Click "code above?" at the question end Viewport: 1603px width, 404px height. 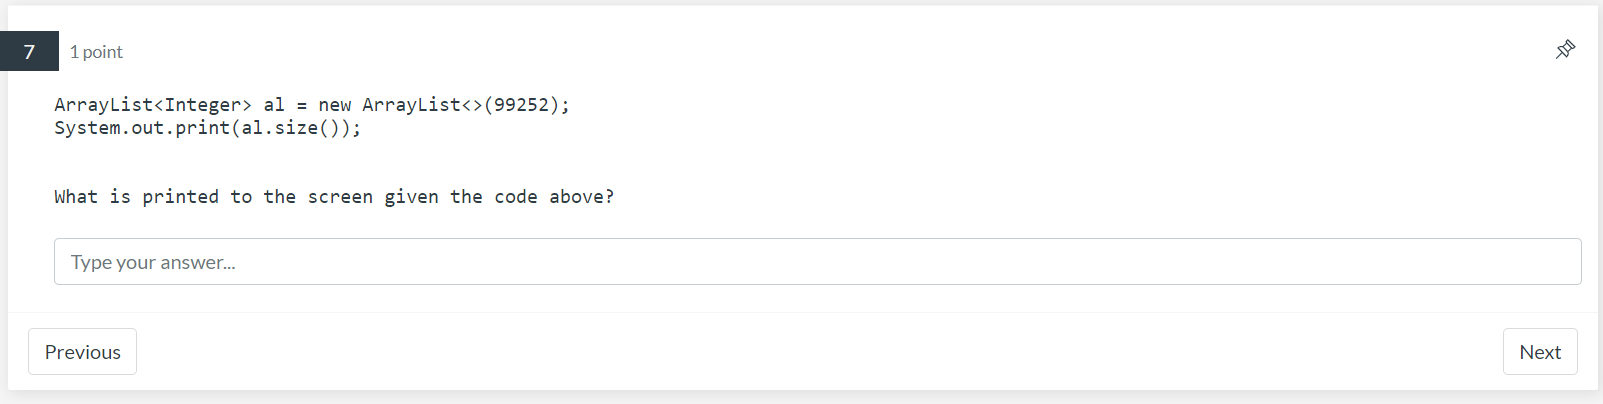(554, 197)
